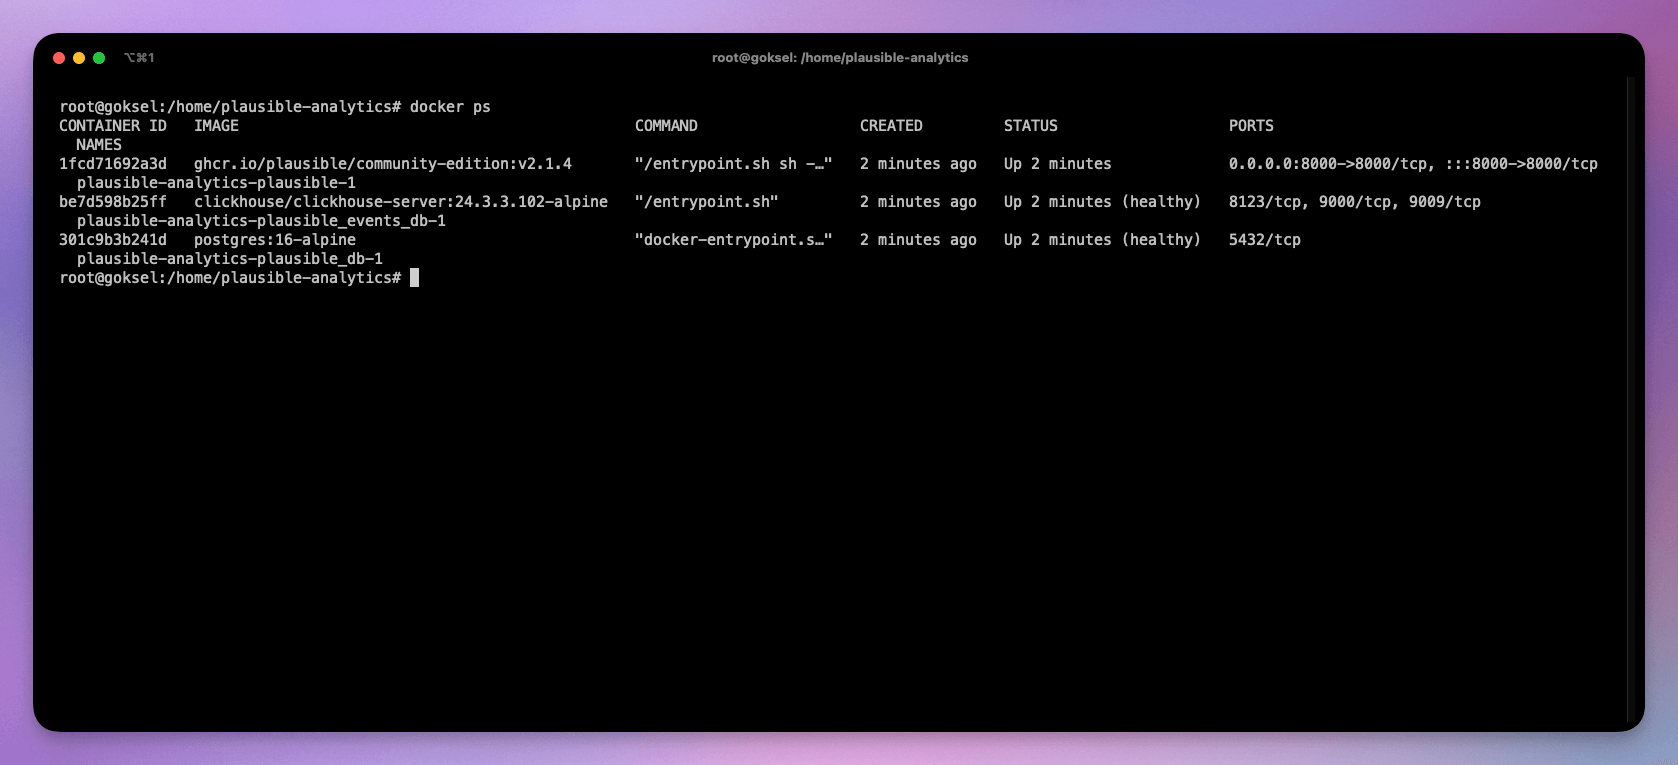This screenshot has height=765, width=1678.
Task: Click the 'docker ps' command text
Action: [x=450, y=107]
